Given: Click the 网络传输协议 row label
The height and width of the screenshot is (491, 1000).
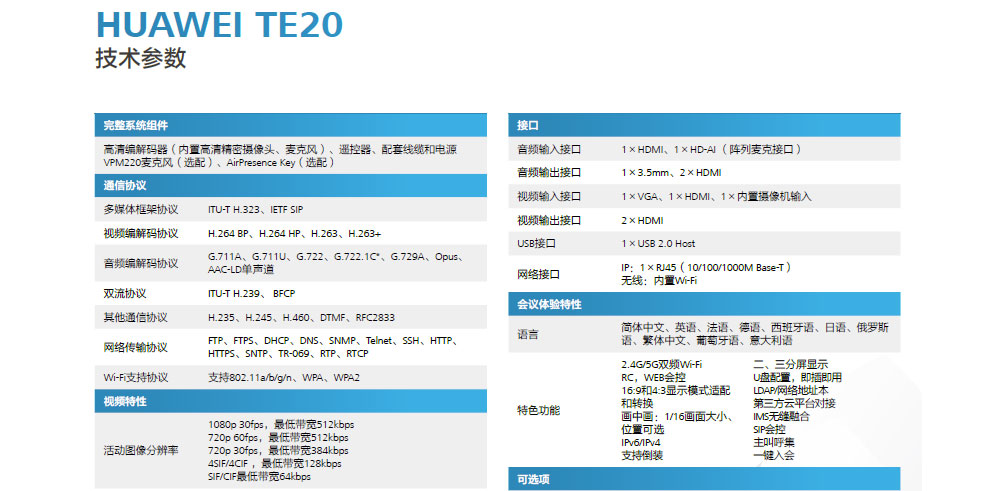Looking at the screenshot, I should pos(135,347).
